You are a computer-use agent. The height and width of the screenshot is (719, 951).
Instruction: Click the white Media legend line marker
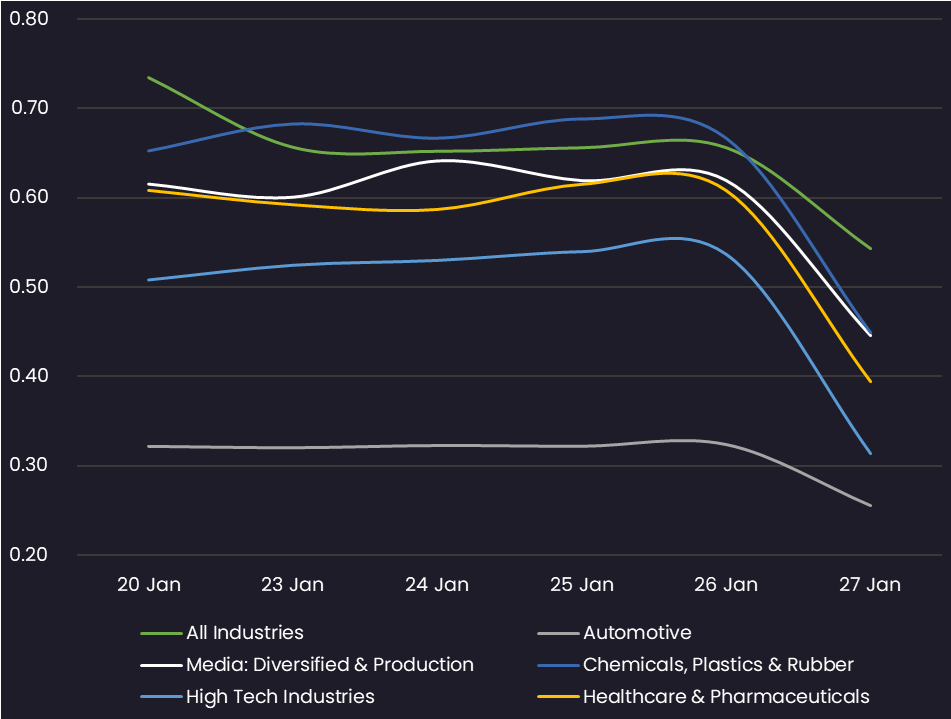tap(160, 665)
